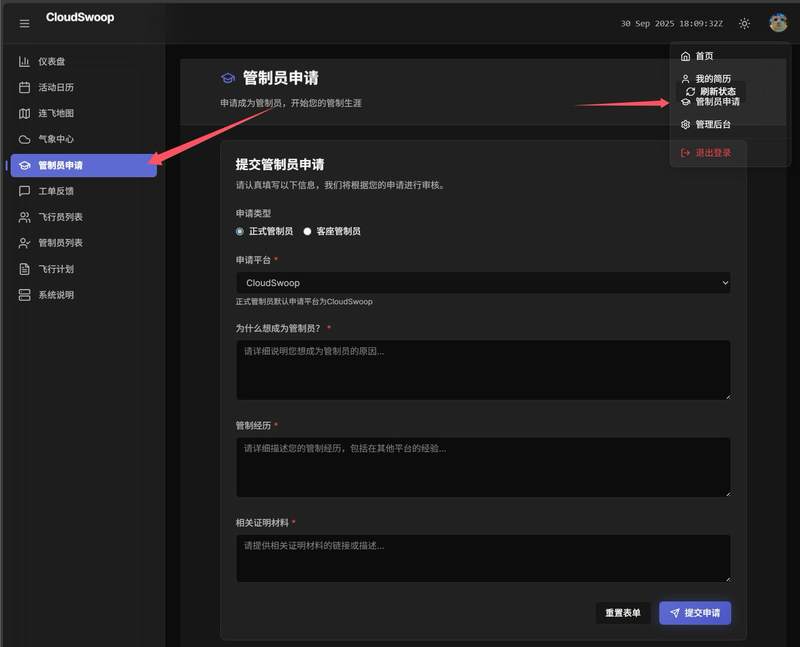This screenshot has width=800, height=647.
Task: Click the user-check icon beside 管制员列表
Action: tap(24, 243)
